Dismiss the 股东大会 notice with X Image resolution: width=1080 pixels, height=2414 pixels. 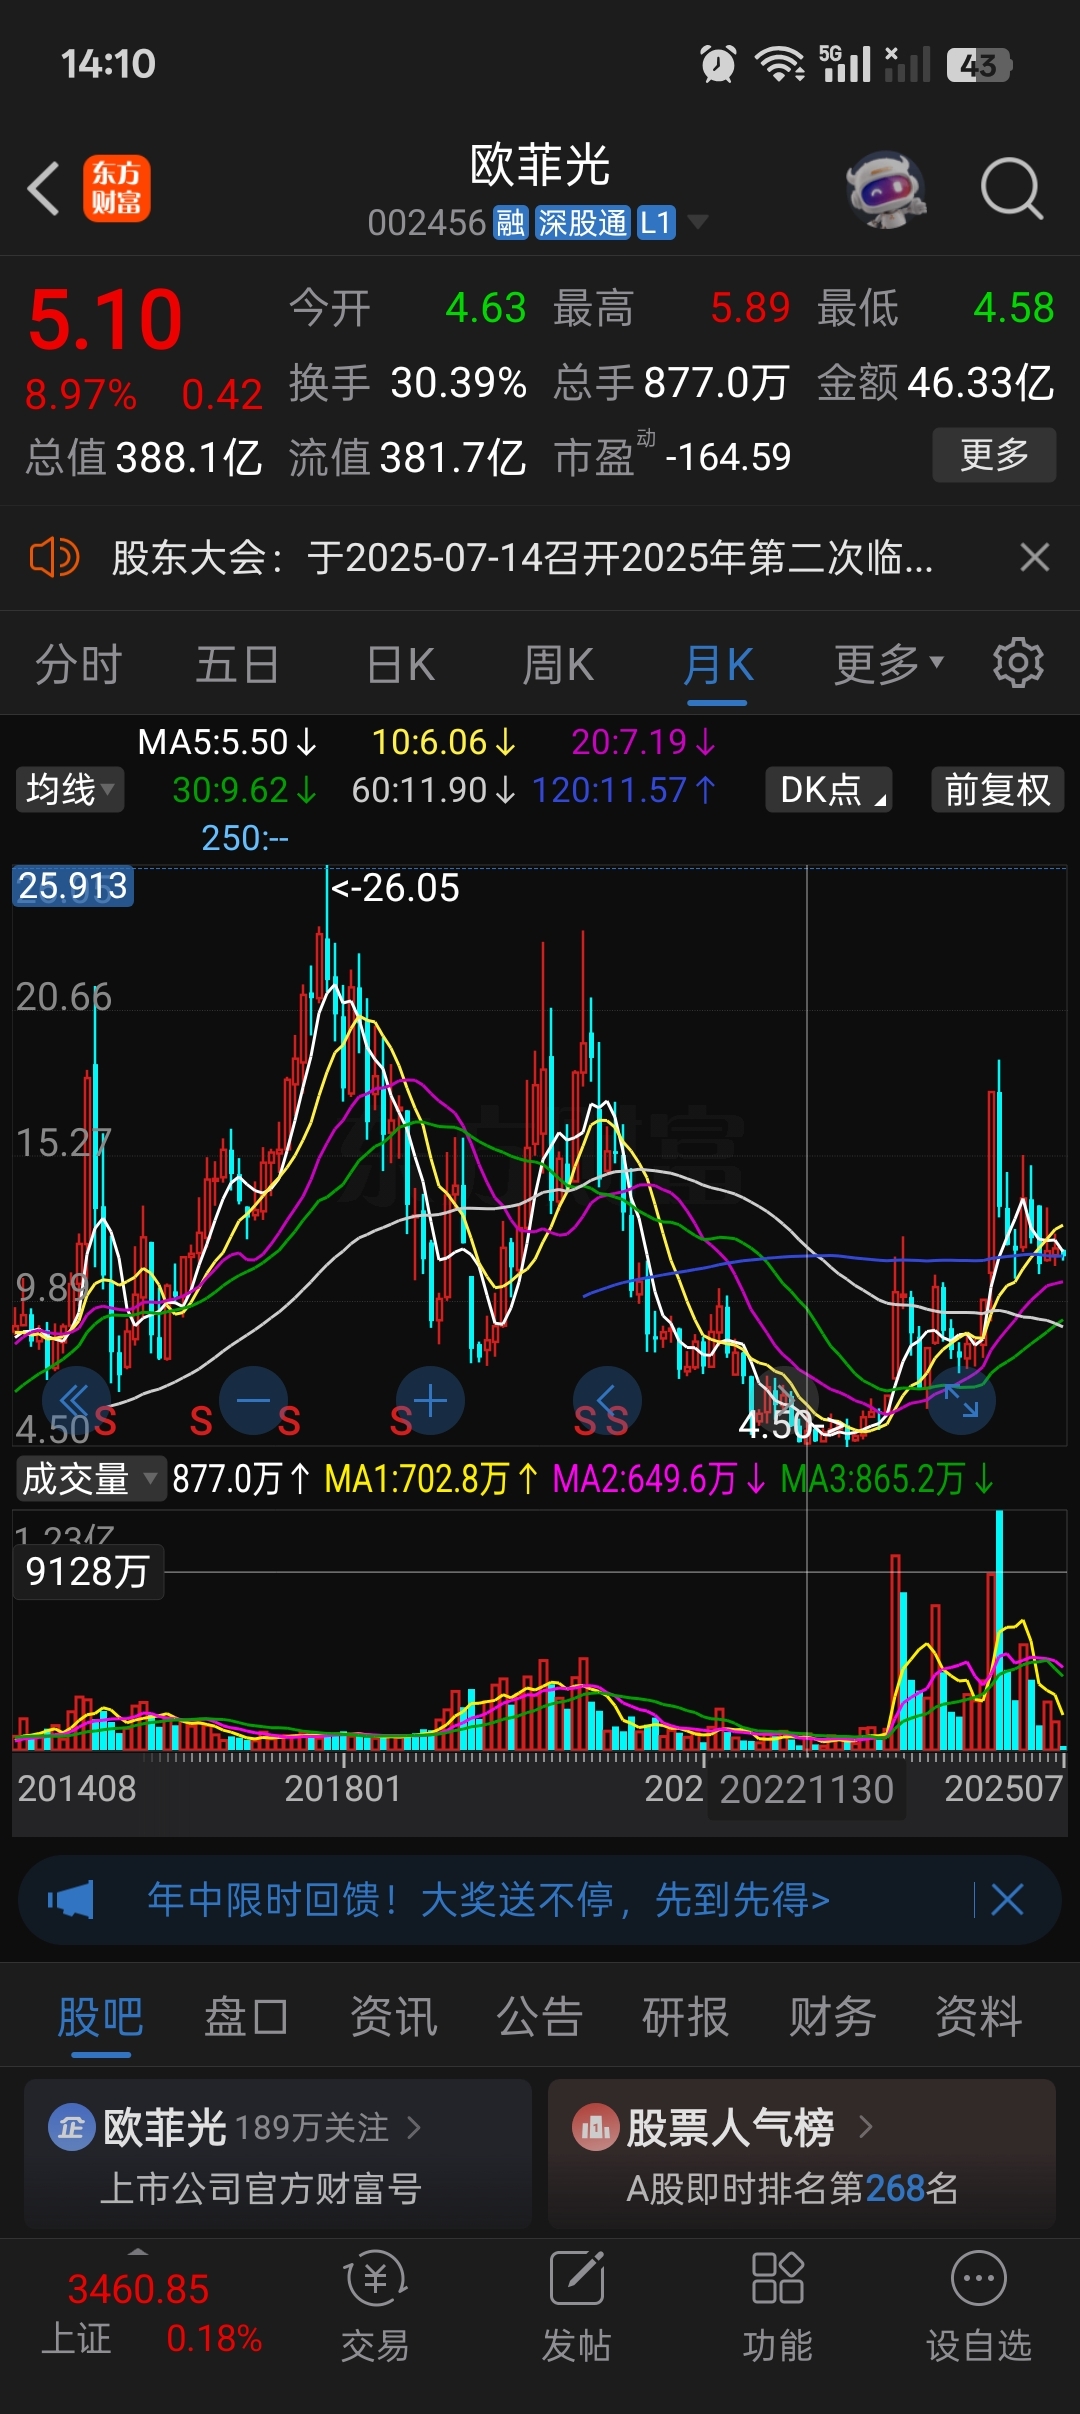(x=1034, y=557)
